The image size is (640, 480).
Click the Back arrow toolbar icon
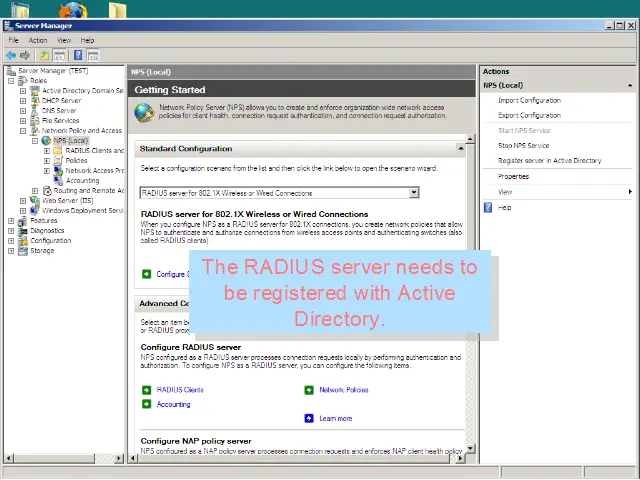pyautogui.click(x=11, y=55)
